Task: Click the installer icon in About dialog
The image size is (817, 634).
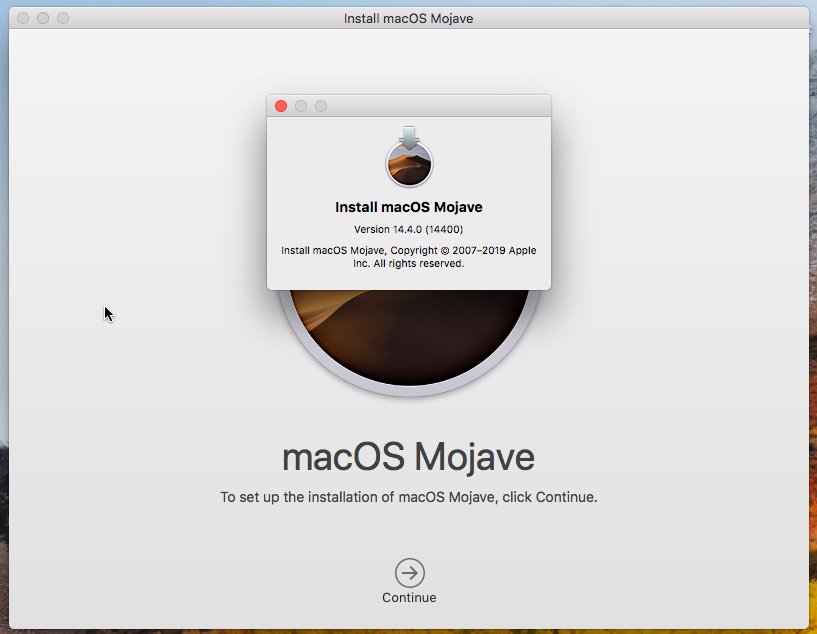Action: point(409,156)
